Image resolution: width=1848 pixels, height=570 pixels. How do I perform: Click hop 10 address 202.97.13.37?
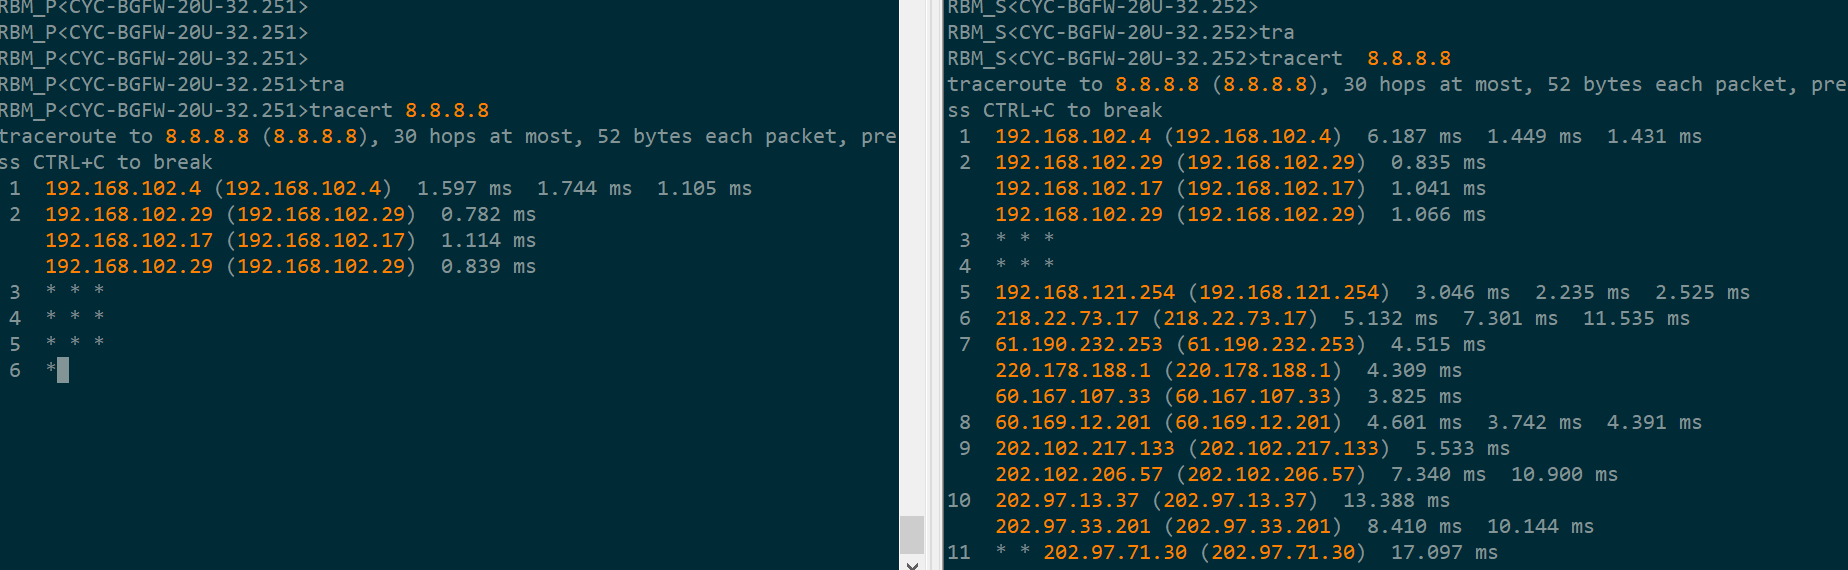click(x=1066, y=501)
